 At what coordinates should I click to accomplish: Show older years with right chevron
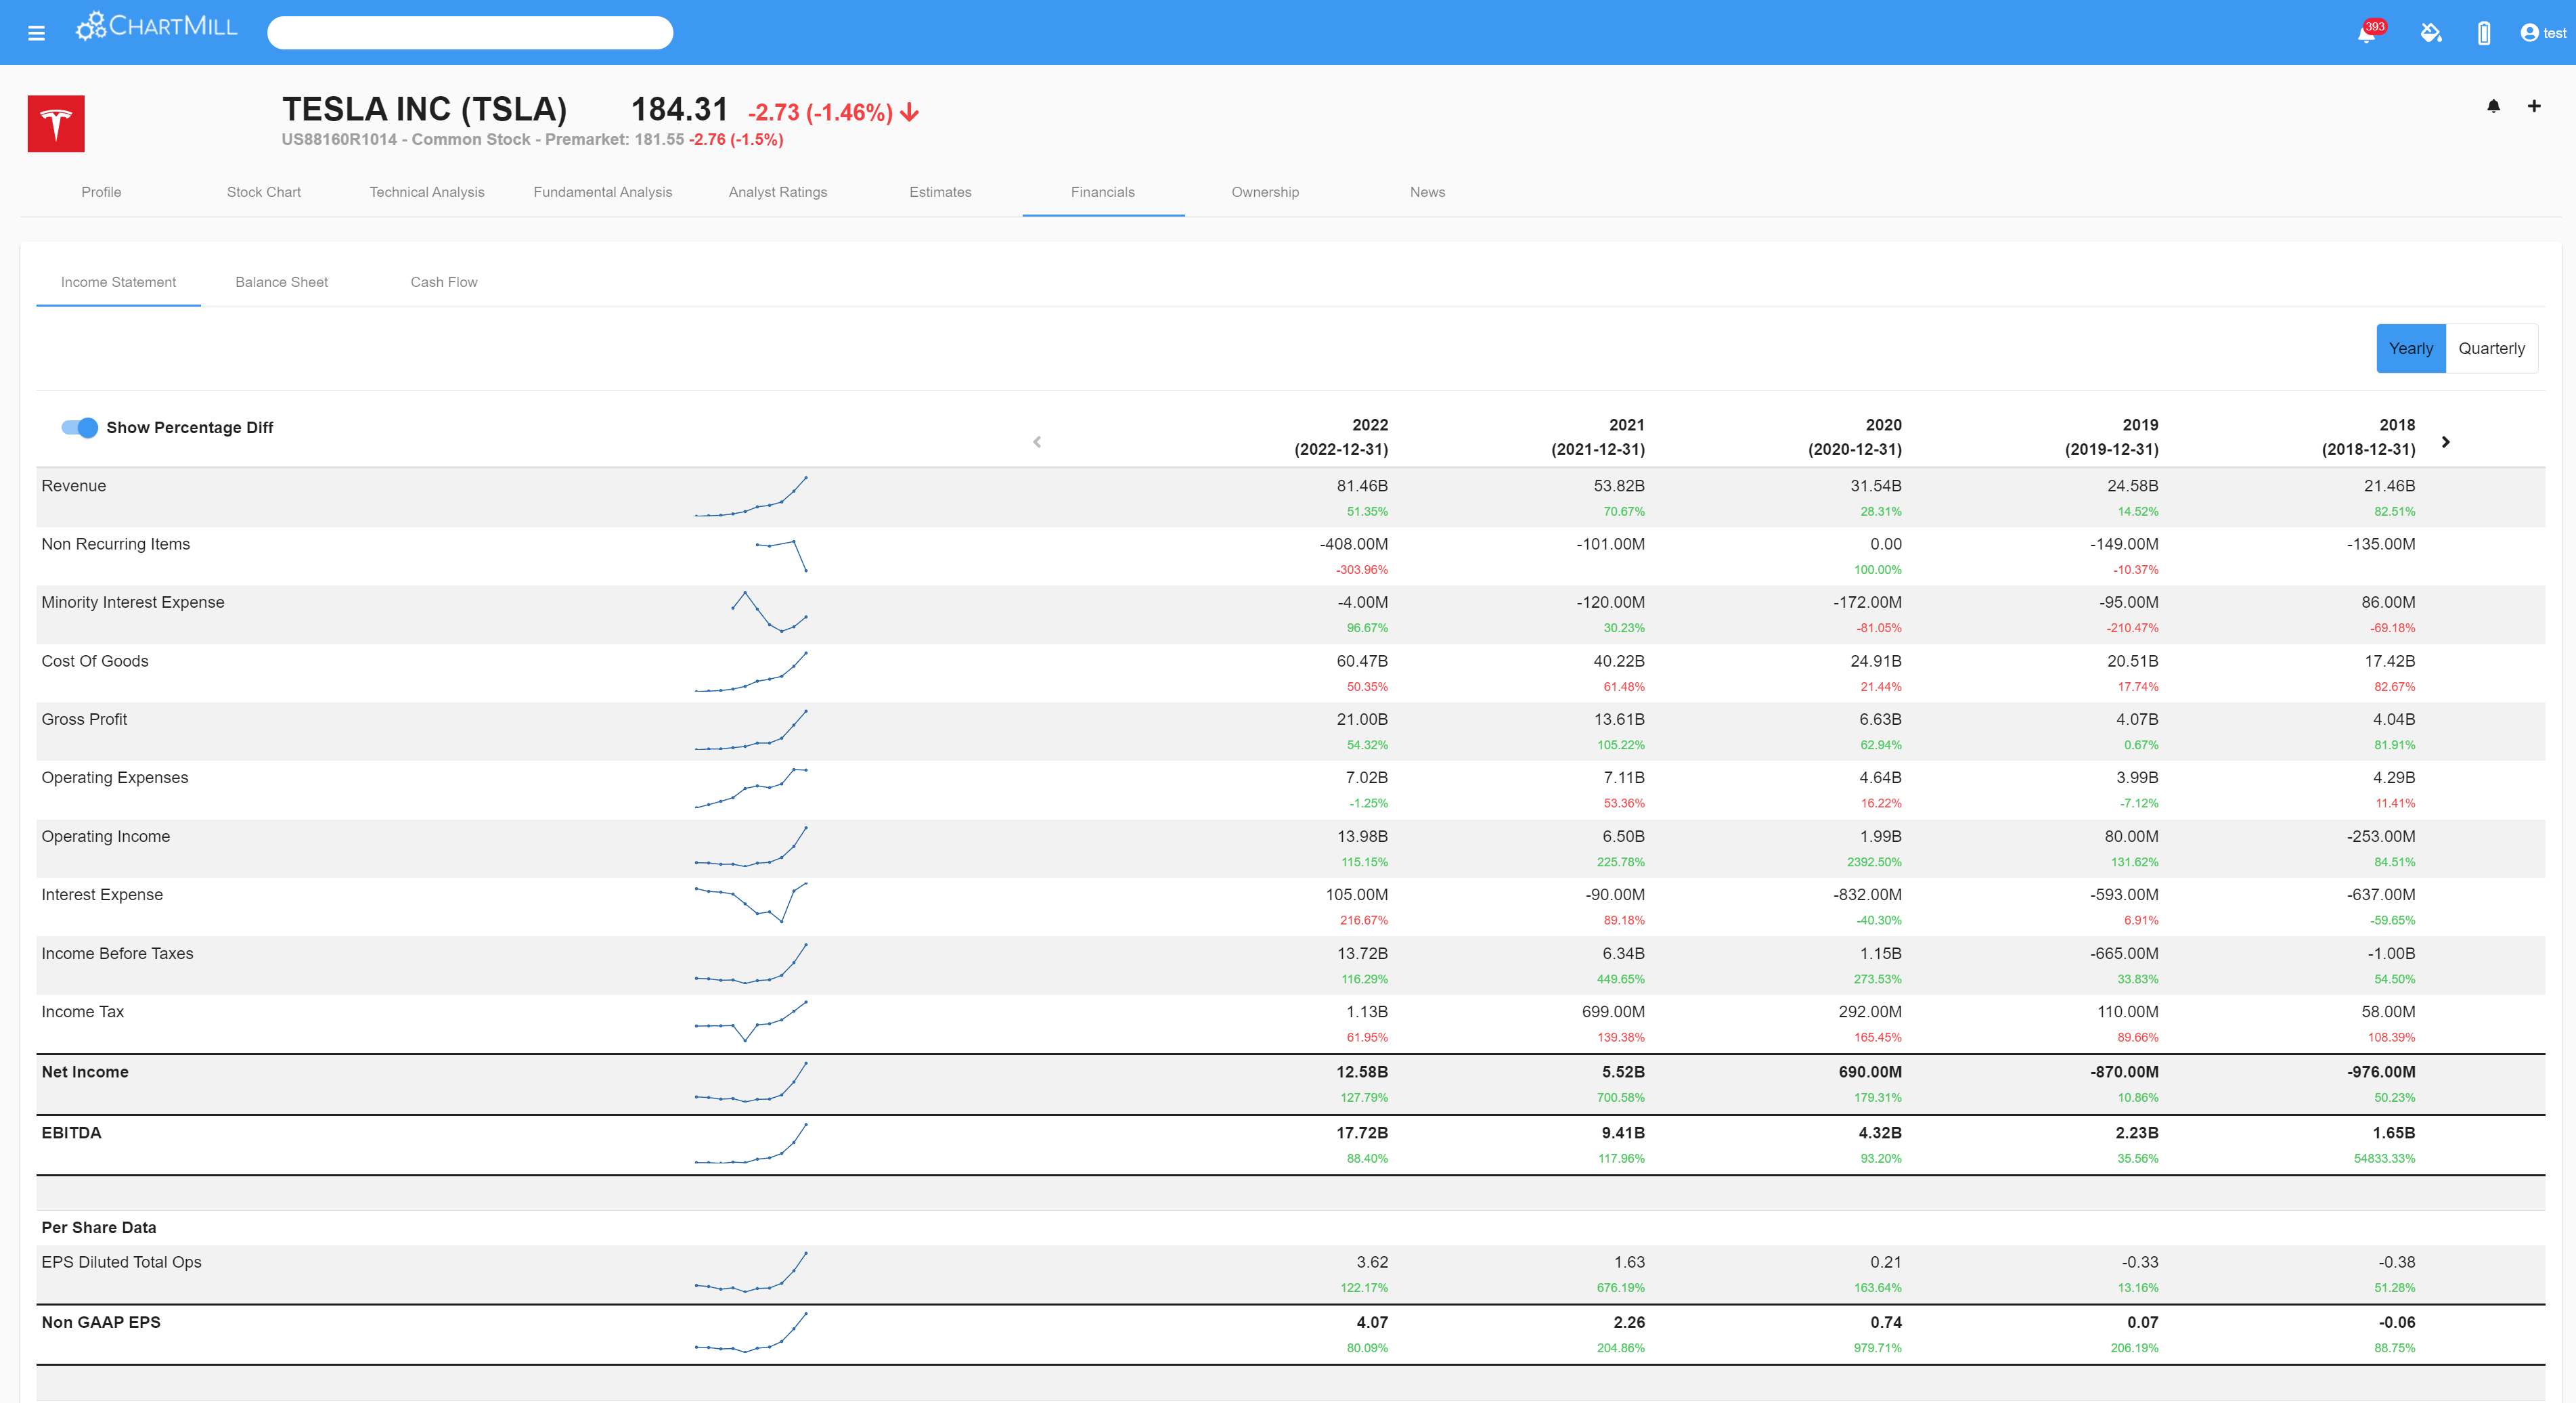tap(2445, 441)
